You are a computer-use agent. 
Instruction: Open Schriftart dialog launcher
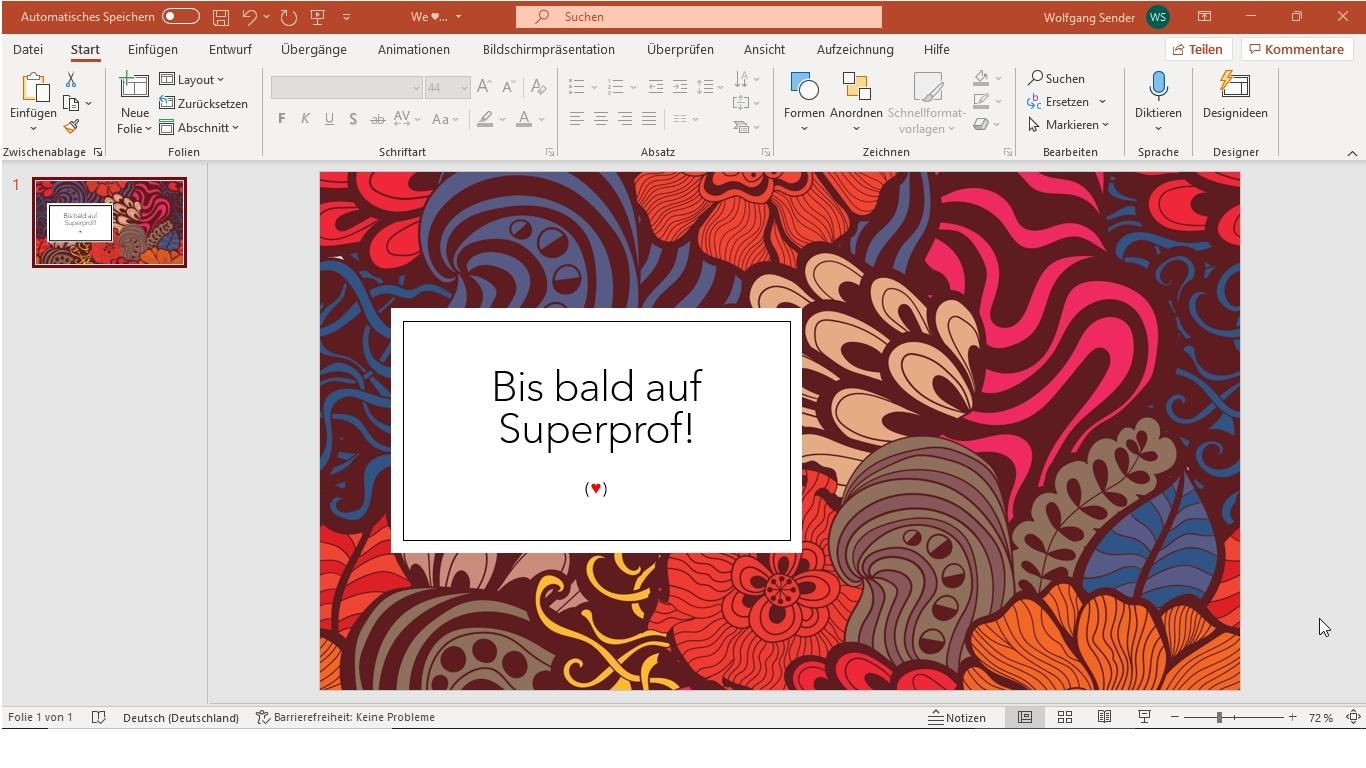click(550, 152)
